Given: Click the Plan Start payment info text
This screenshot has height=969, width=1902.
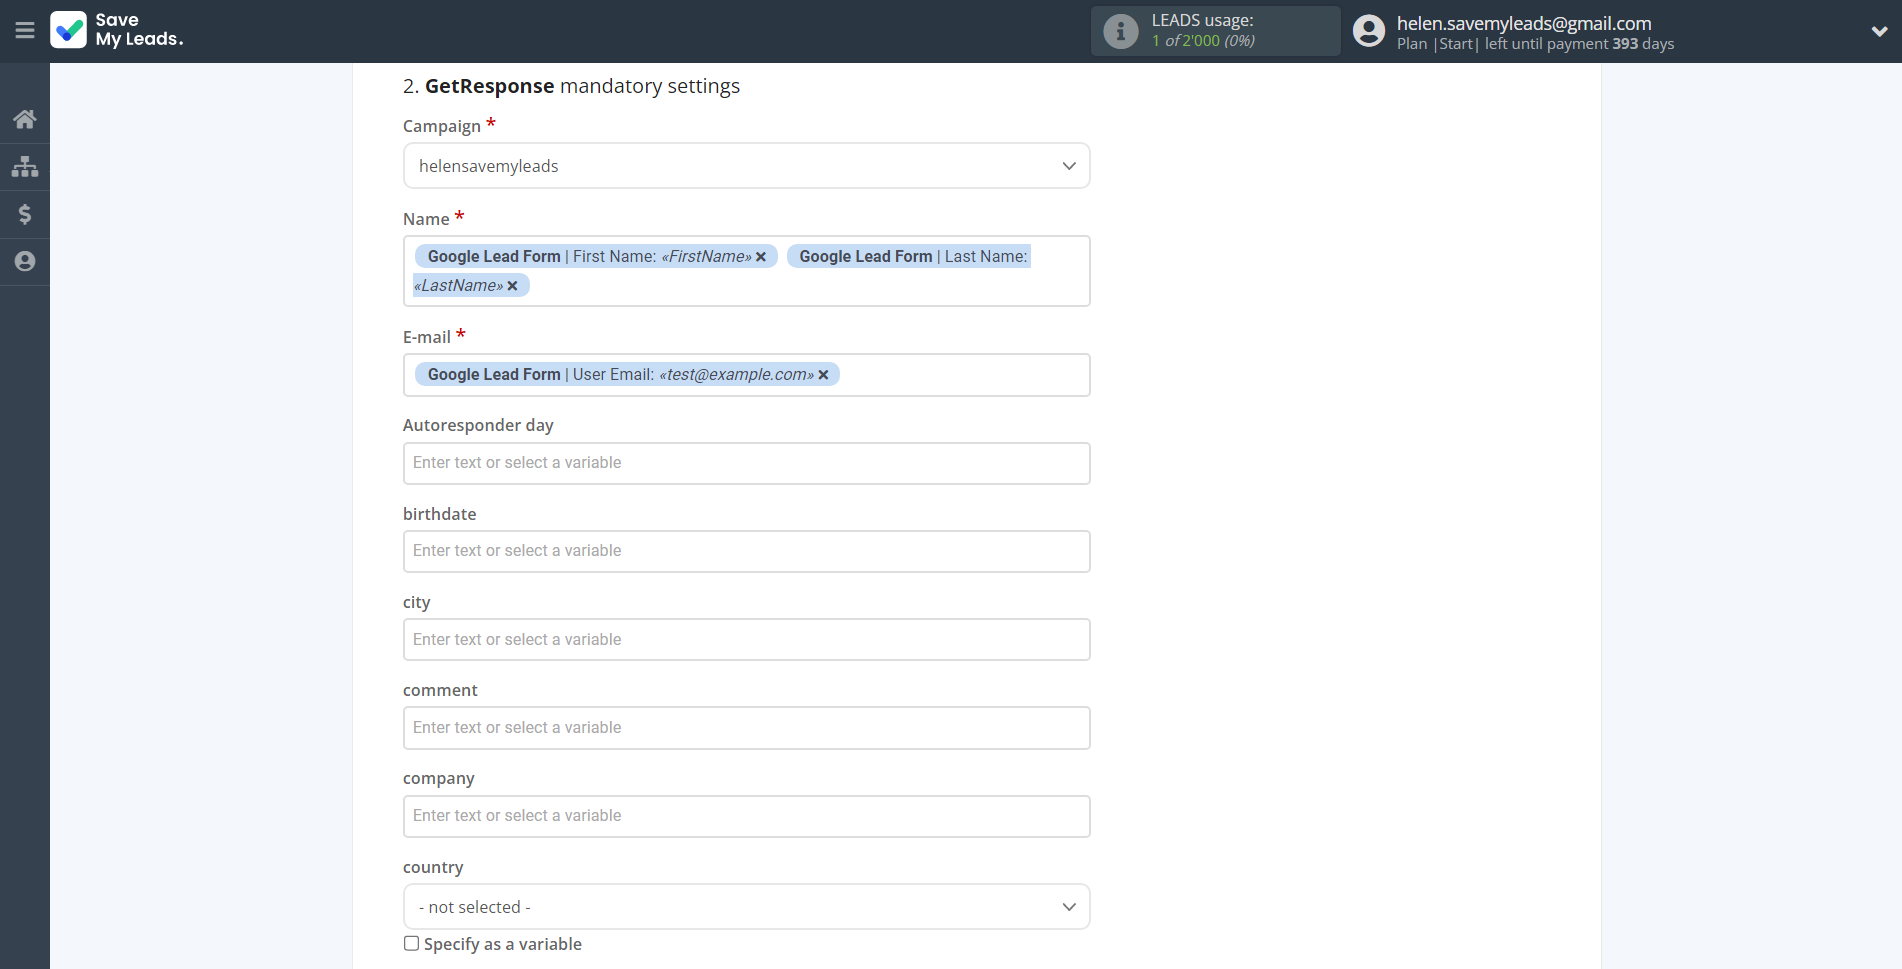Looking at the screenshot, I should pyautogui.click(x=1535, y=44).
